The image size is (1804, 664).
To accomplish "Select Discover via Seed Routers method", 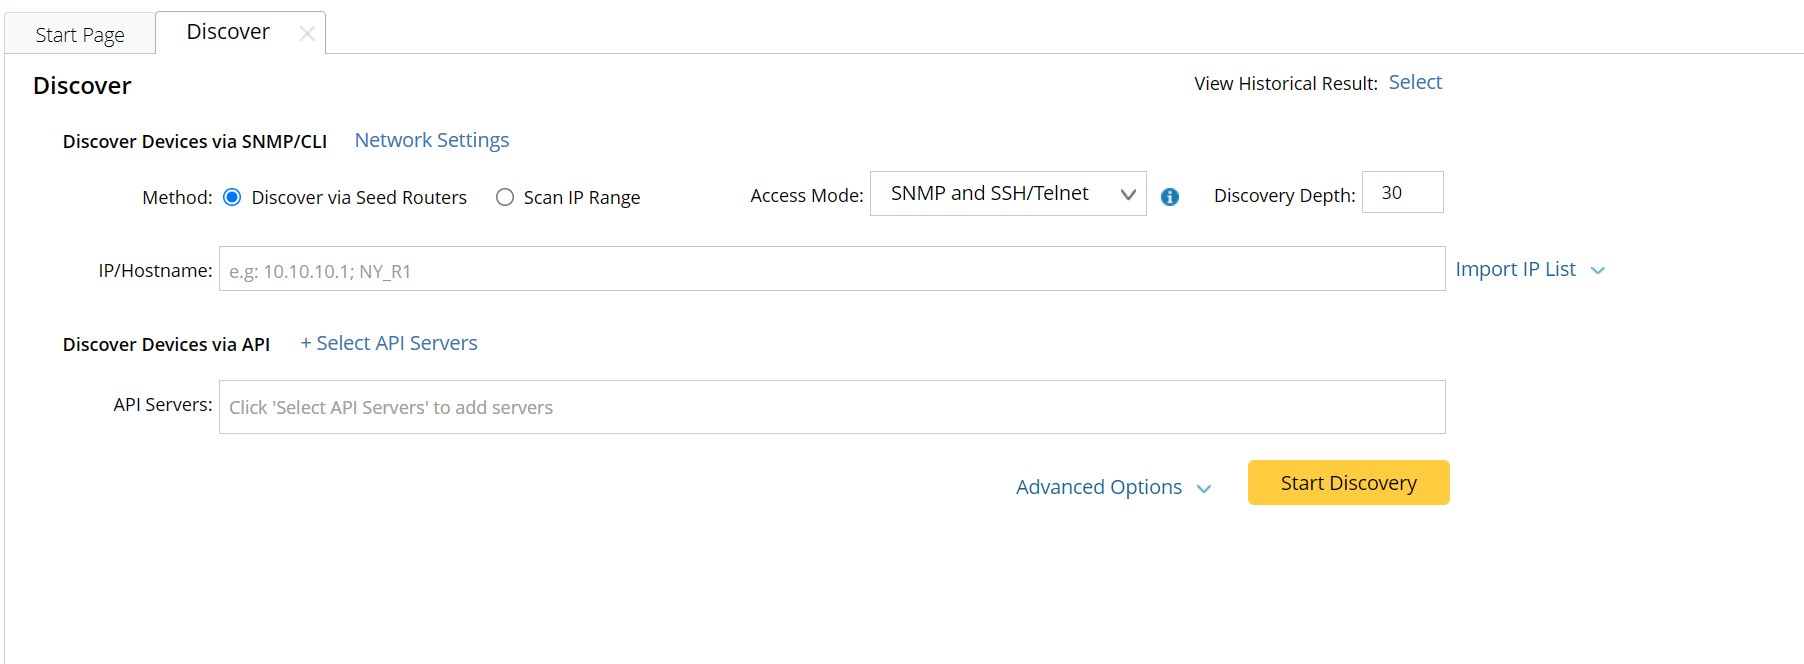I will point(232,197).
